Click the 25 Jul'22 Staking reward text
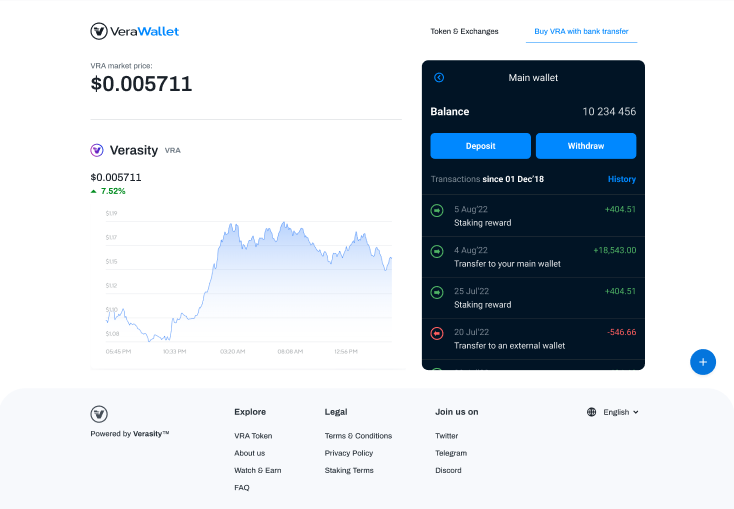This screenshot has width=734, height=509. pyautogui.click(x=483, y=305)
